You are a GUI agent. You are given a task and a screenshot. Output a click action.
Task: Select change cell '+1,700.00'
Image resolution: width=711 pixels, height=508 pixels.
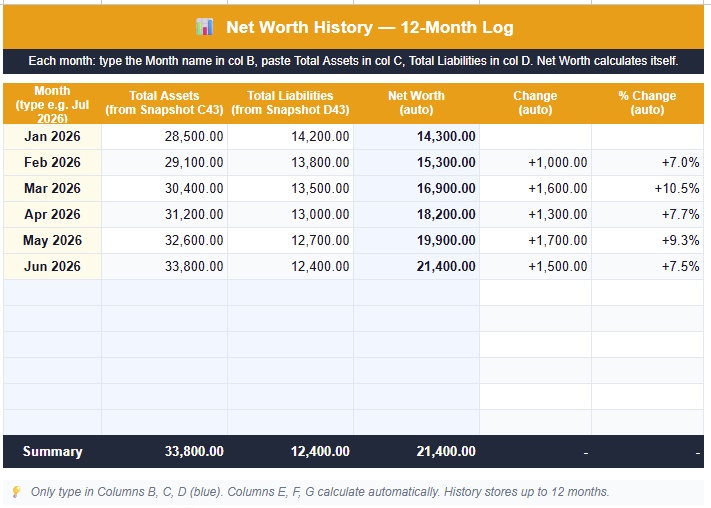pos(535,240)
